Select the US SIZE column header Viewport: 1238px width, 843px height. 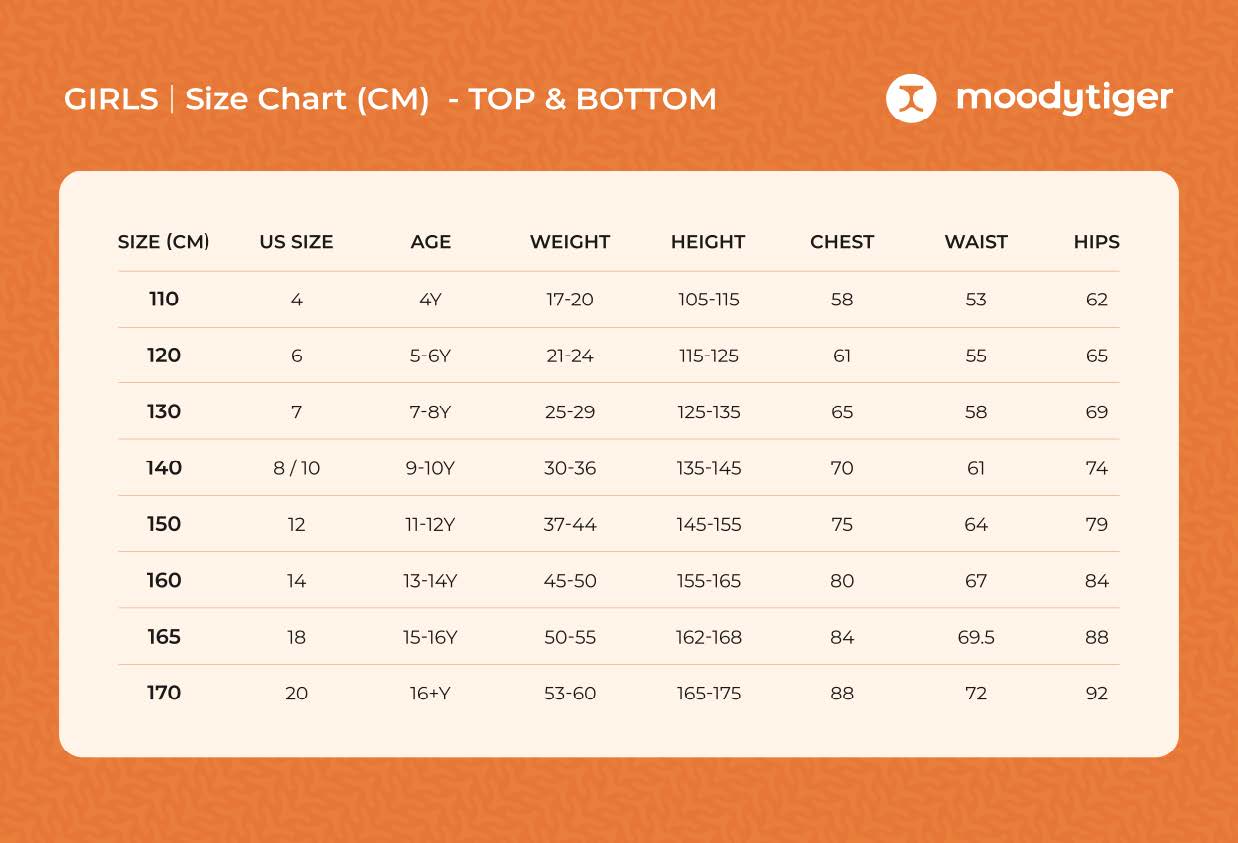[x=296, y=242]
